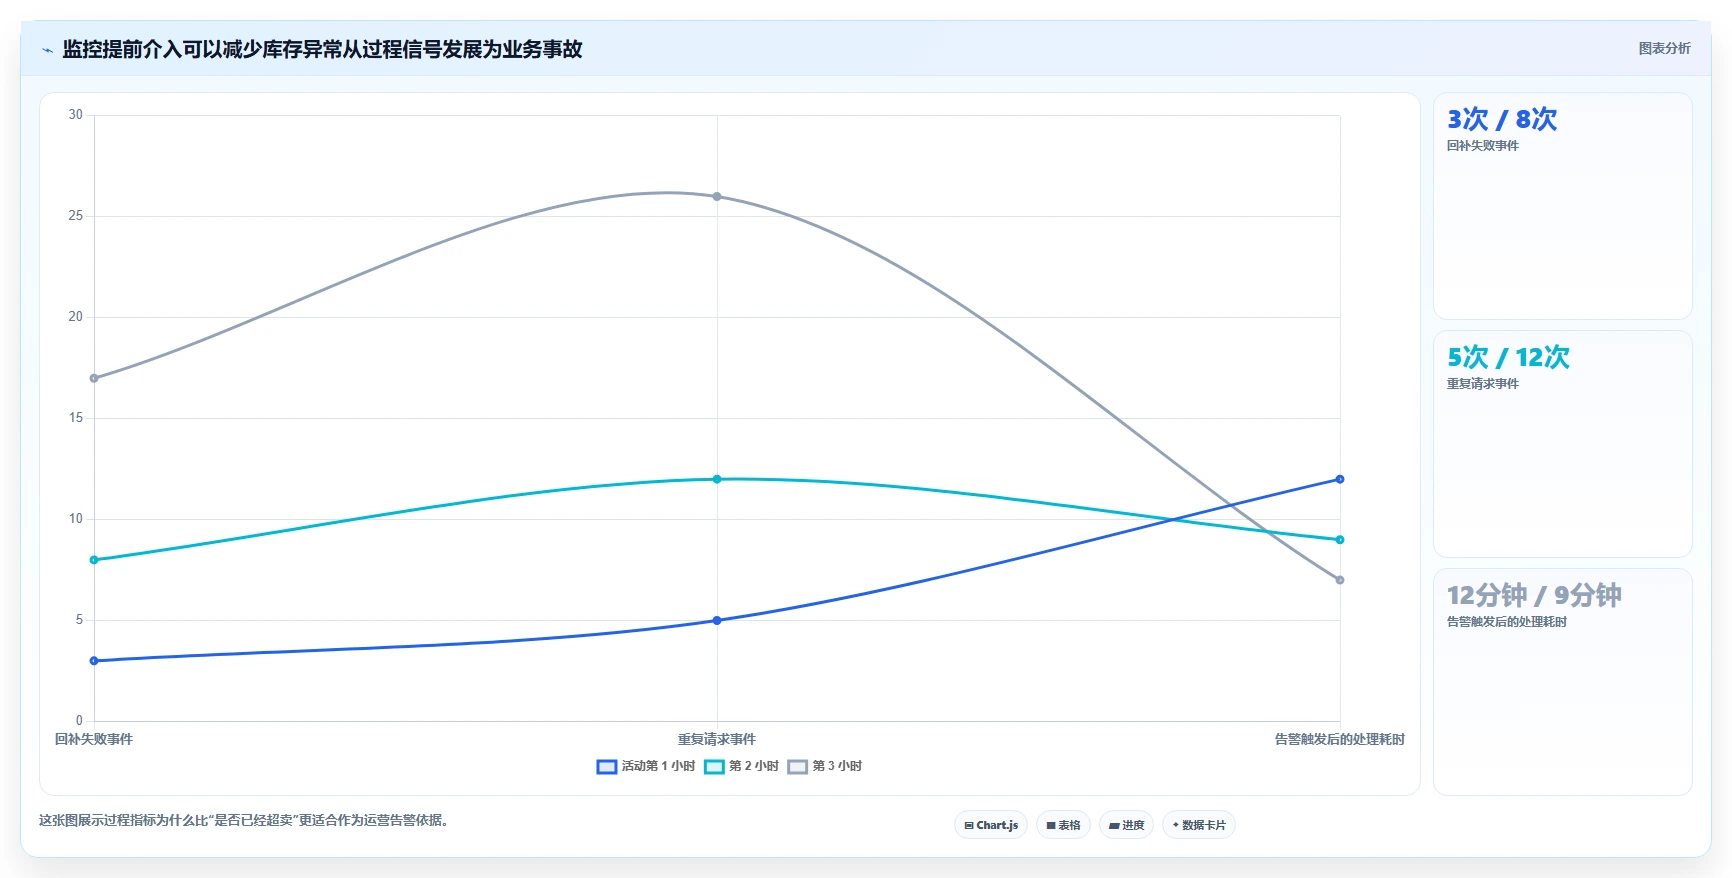Click the cyan 第 2 小时 legend swatch
This screenshot has height=878, width=1732.
point(714,767)
